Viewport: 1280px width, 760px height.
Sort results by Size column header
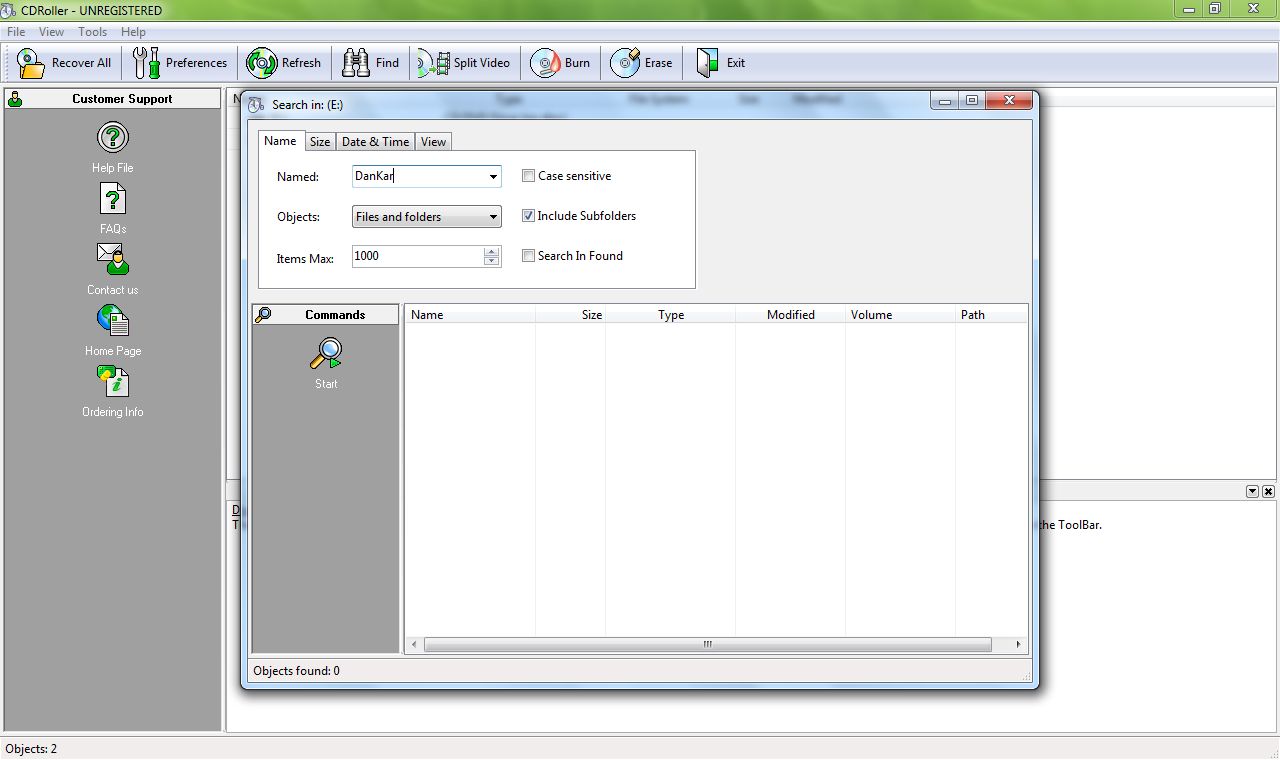coord(571,314)
